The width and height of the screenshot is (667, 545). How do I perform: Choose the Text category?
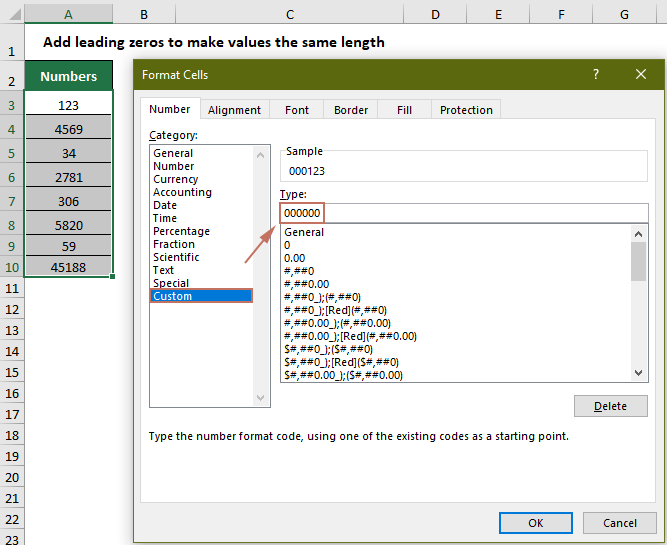163,270
